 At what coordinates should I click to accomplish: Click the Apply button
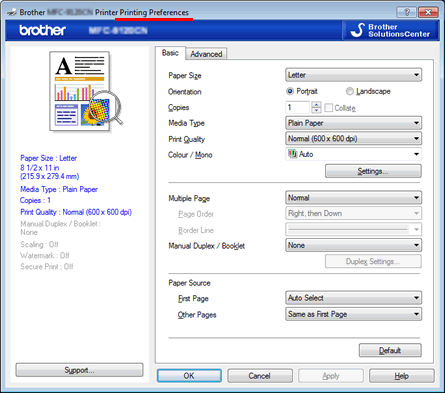pyautogui.click(x=331, y=376)
